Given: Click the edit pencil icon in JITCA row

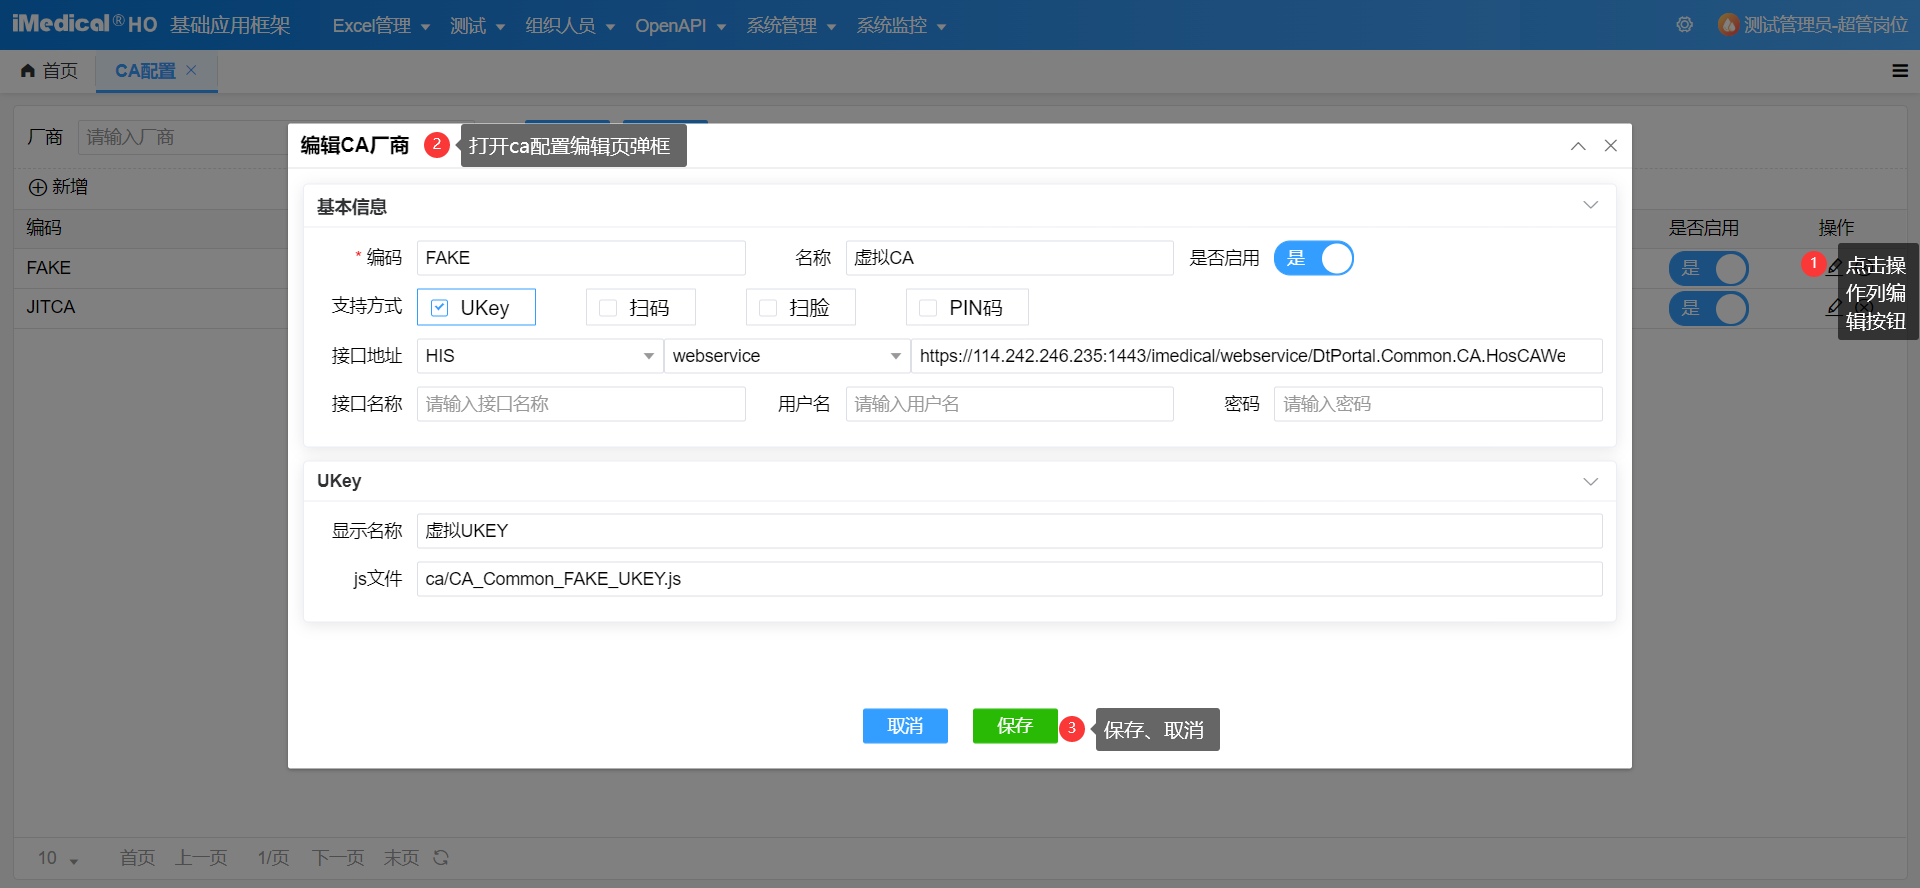Looking at the screenshot, I should point(1833,307).
